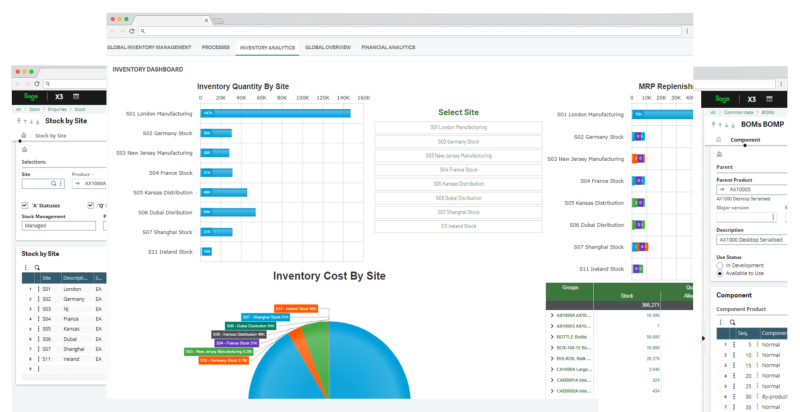Viewport: 800px width, 412px height.
Task: Open home icon beside Component tab in BOMs
Action: pyautogui.click(x=718, y=140)
